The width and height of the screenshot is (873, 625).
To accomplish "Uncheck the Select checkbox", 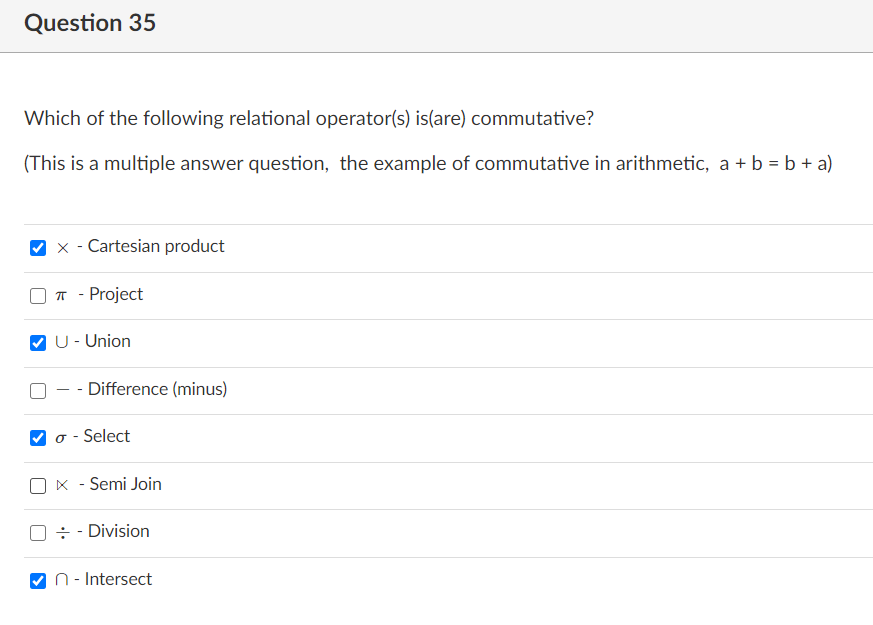I will tap(38, 438).
